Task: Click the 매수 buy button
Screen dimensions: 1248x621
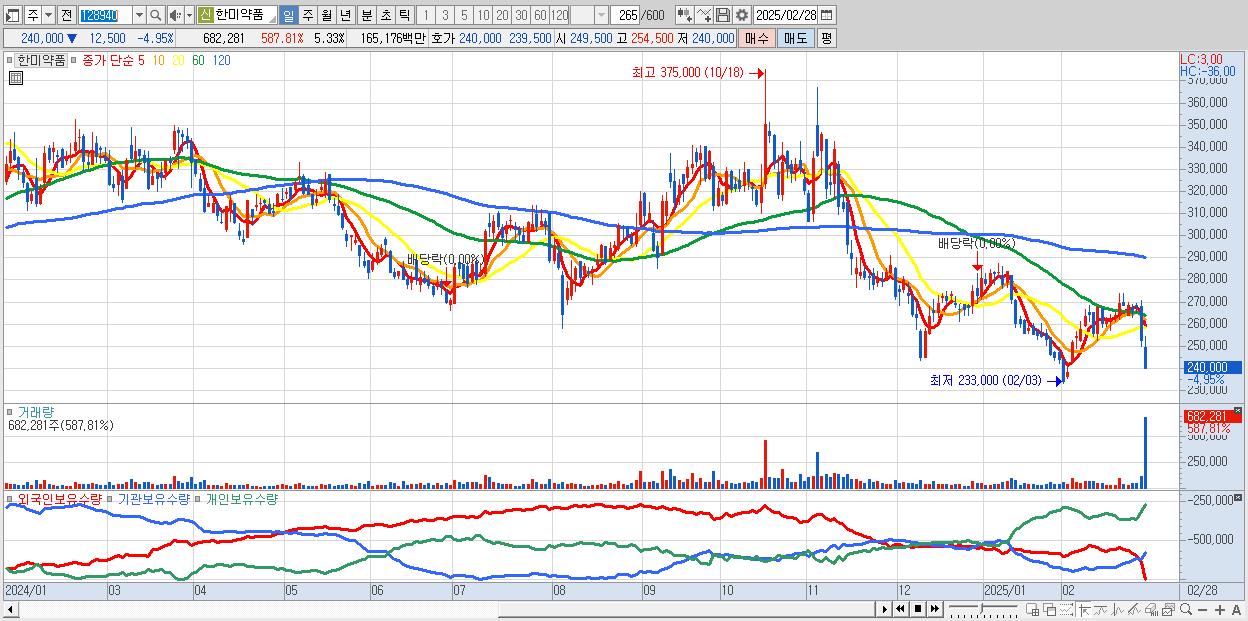Action: click(x=757, y=38)
